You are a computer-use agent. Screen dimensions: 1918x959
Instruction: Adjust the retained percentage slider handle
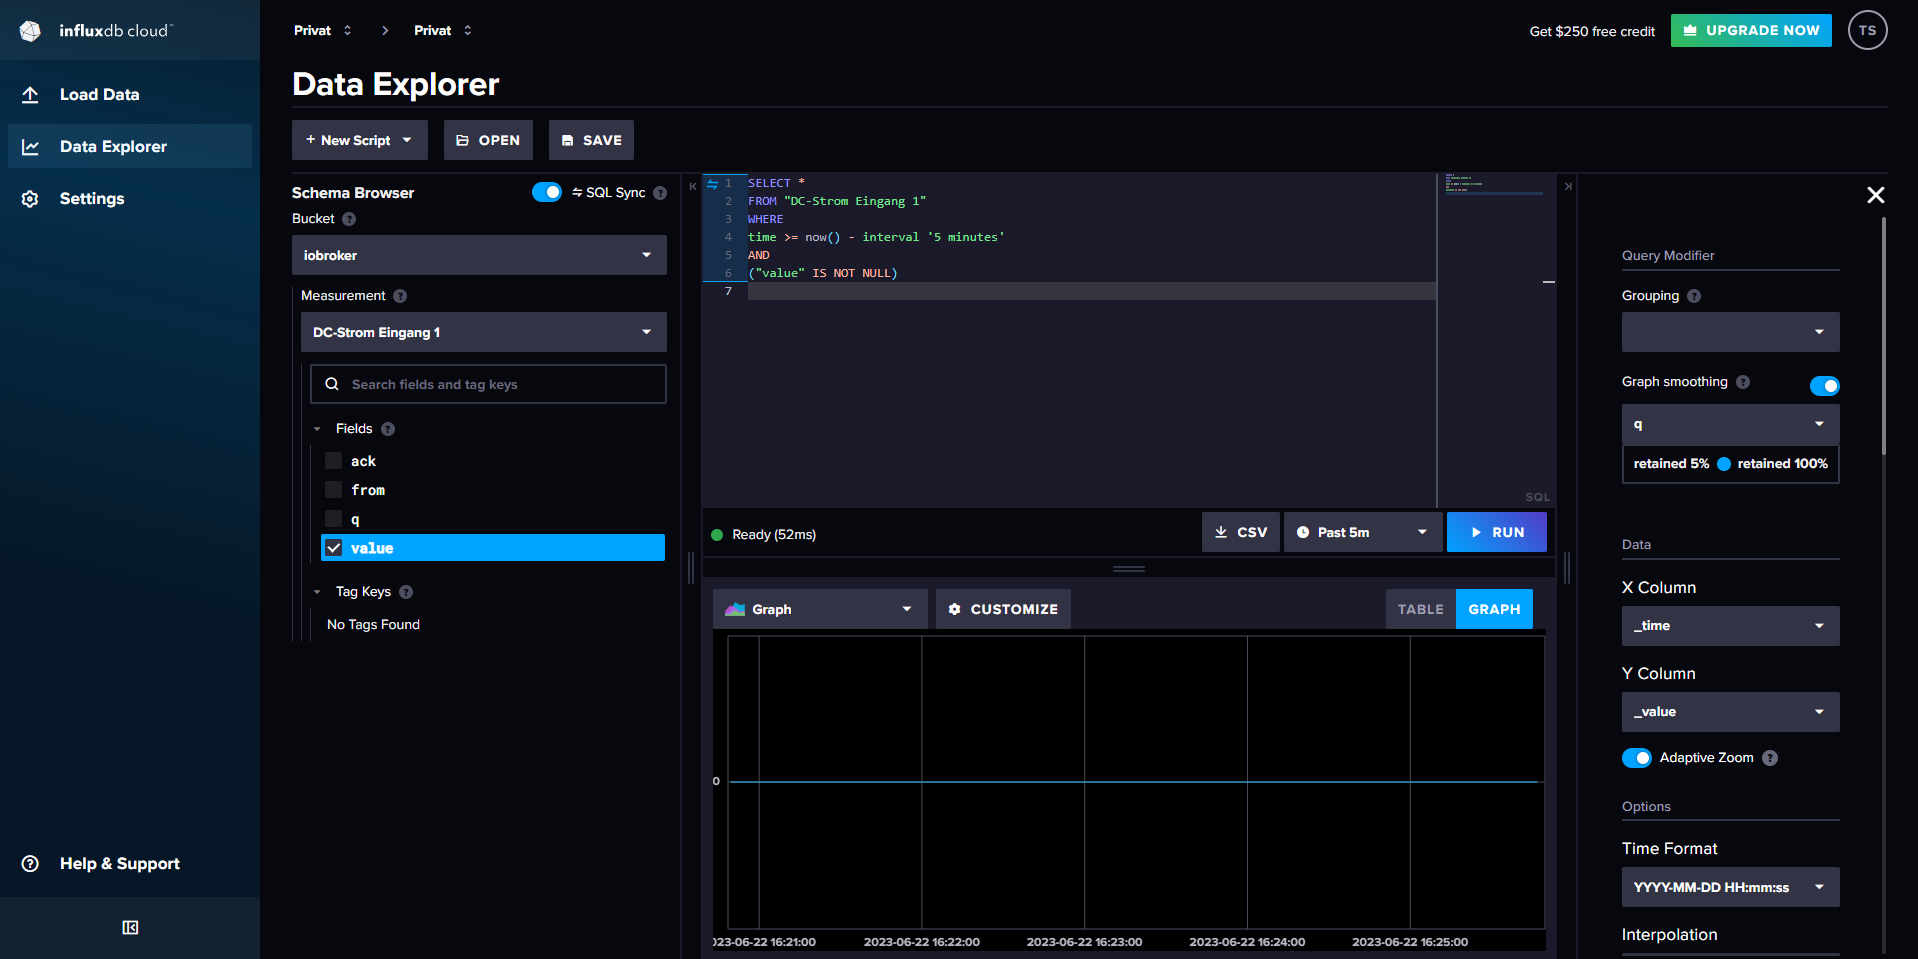point(1724,464)
